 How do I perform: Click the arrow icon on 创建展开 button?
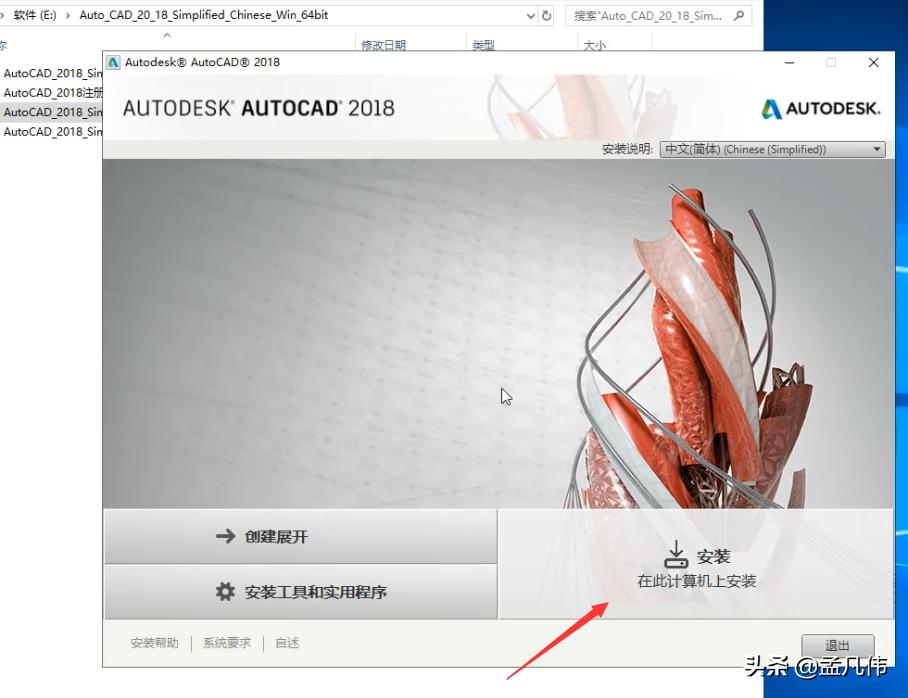pos(227,536)
